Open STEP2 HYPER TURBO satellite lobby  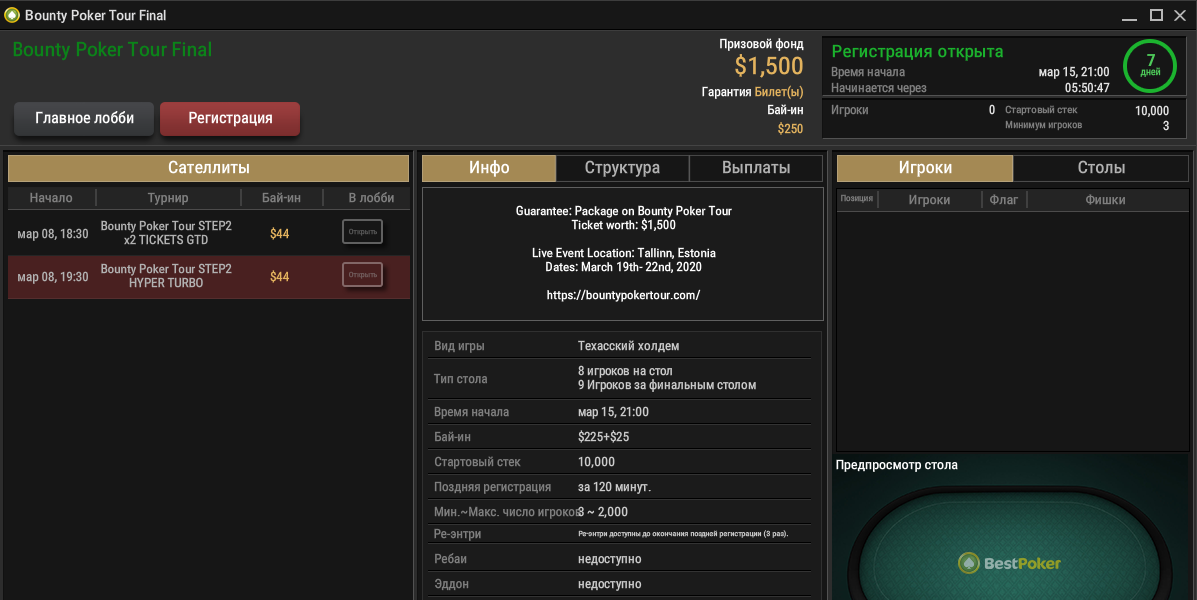[x=362, y=275]
